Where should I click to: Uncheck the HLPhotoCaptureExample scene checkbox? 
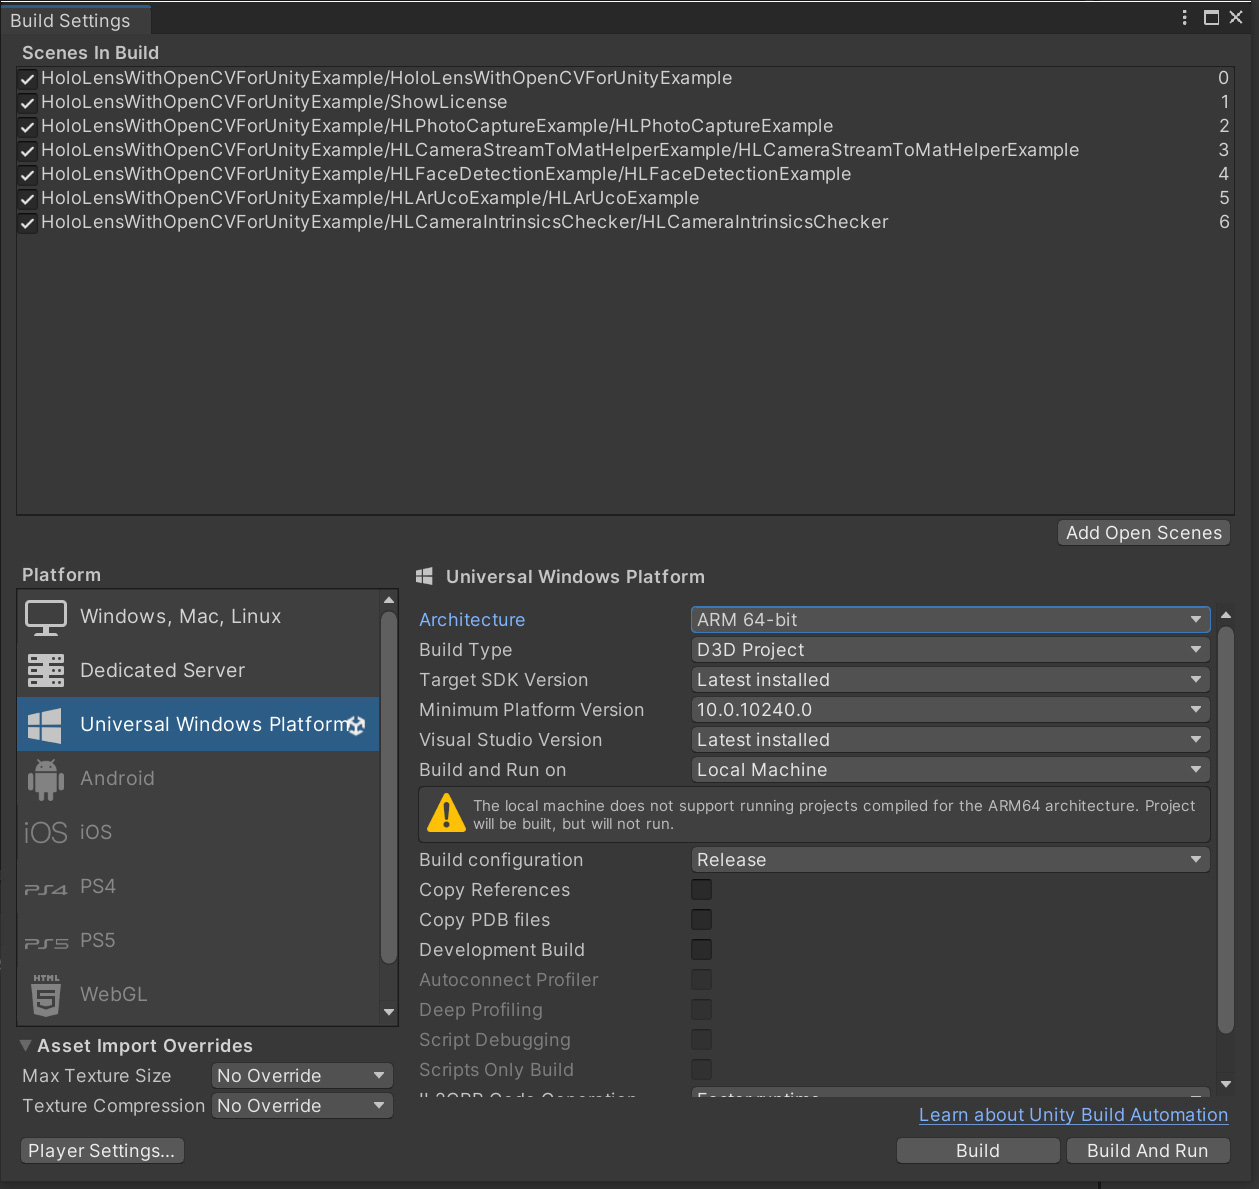coord(28,127)
